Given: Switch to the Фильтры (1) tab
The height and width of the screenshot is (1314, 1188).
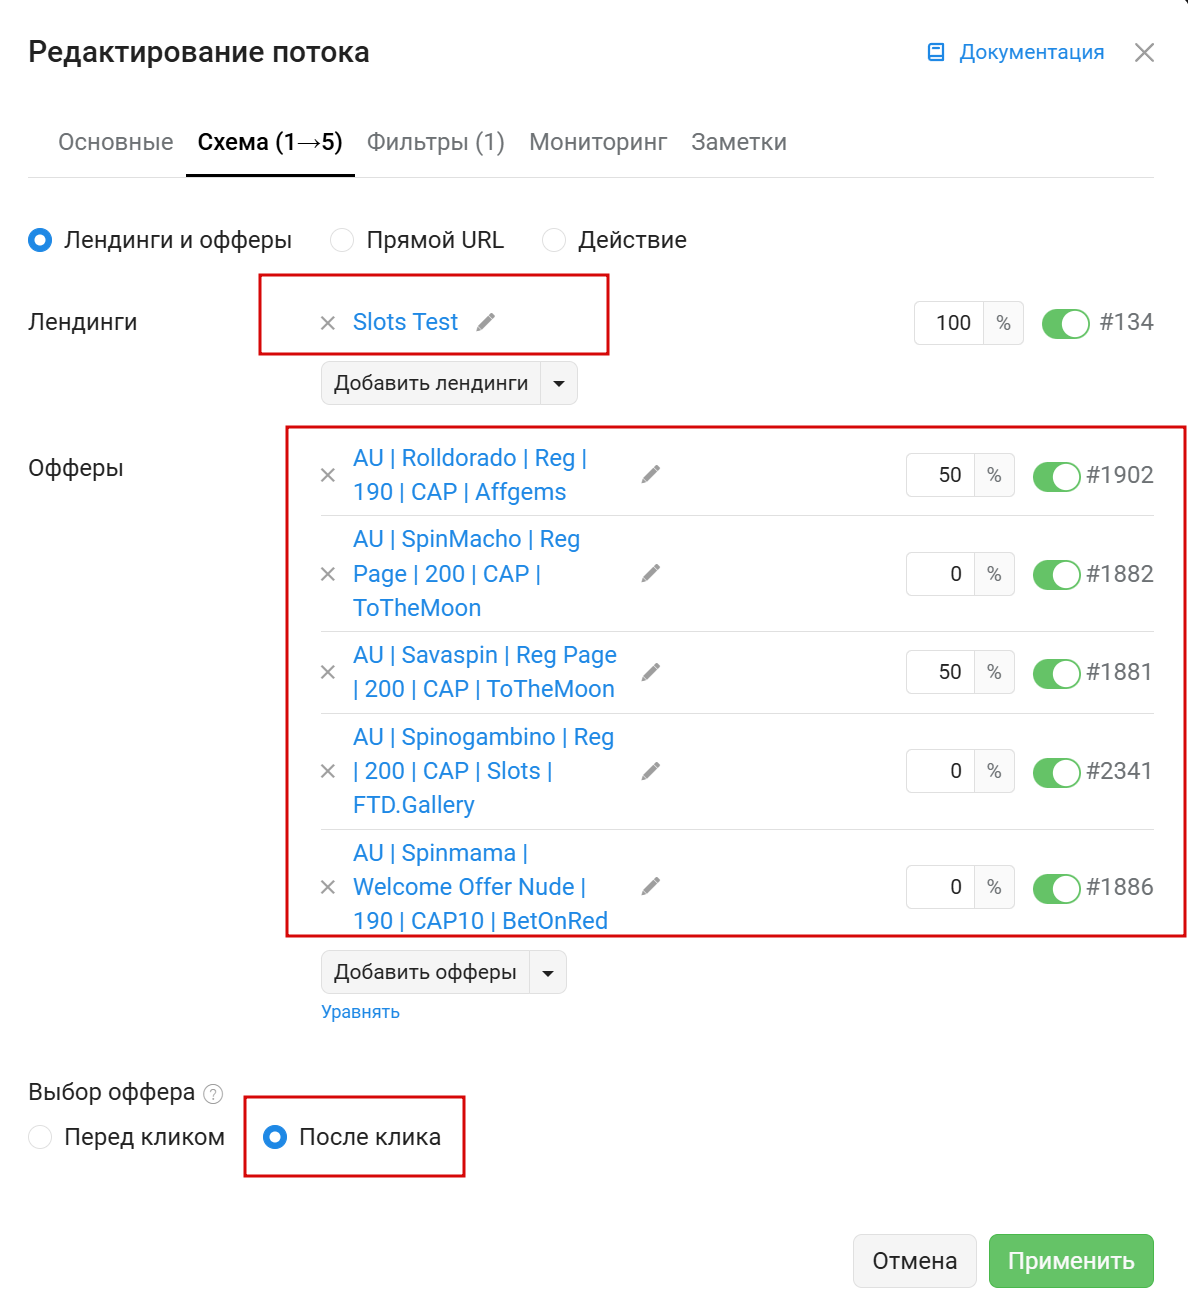Looking at the screenshot, I should tap(435, 142).
